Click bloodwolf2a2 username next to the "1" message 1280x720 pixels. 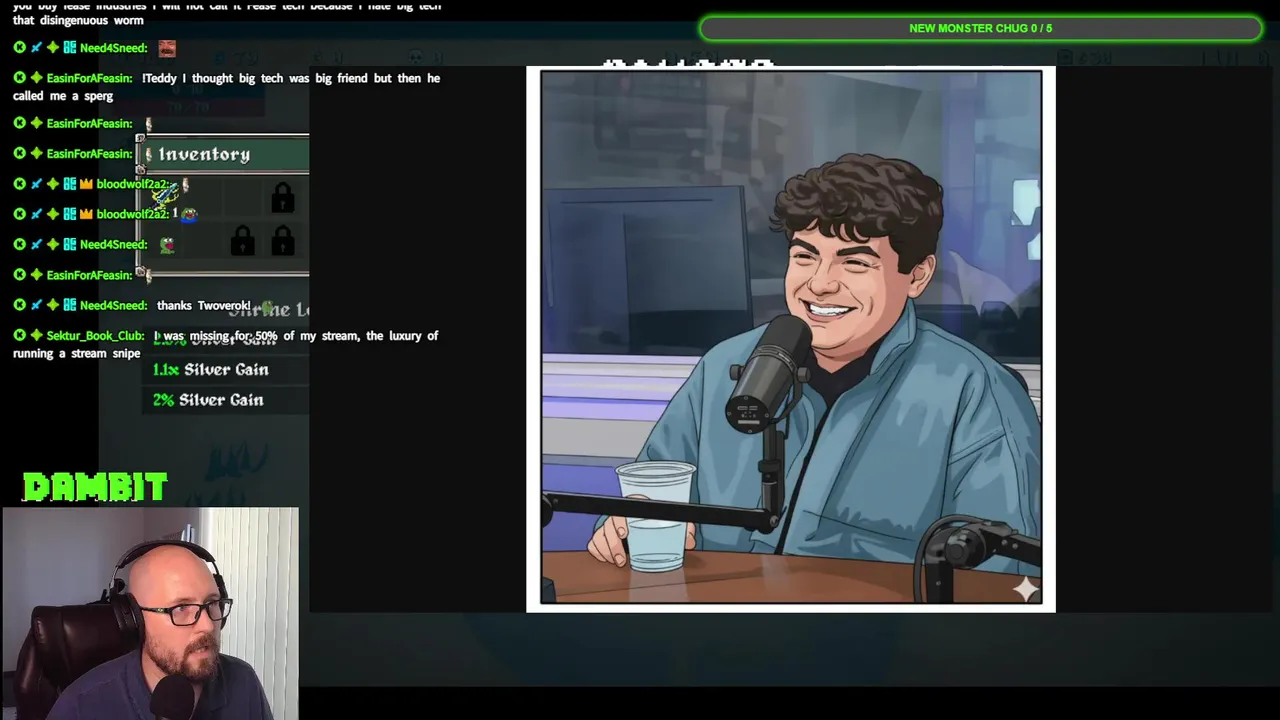[x=132, y=214]
